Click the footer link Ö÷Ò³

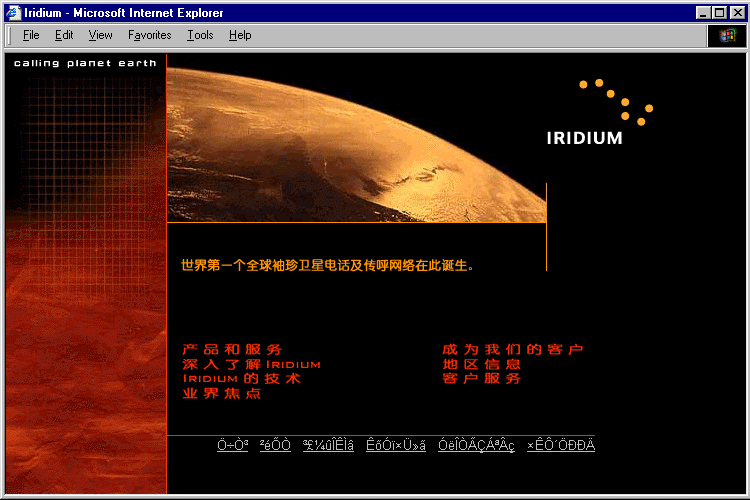click(x=232, y=445)
